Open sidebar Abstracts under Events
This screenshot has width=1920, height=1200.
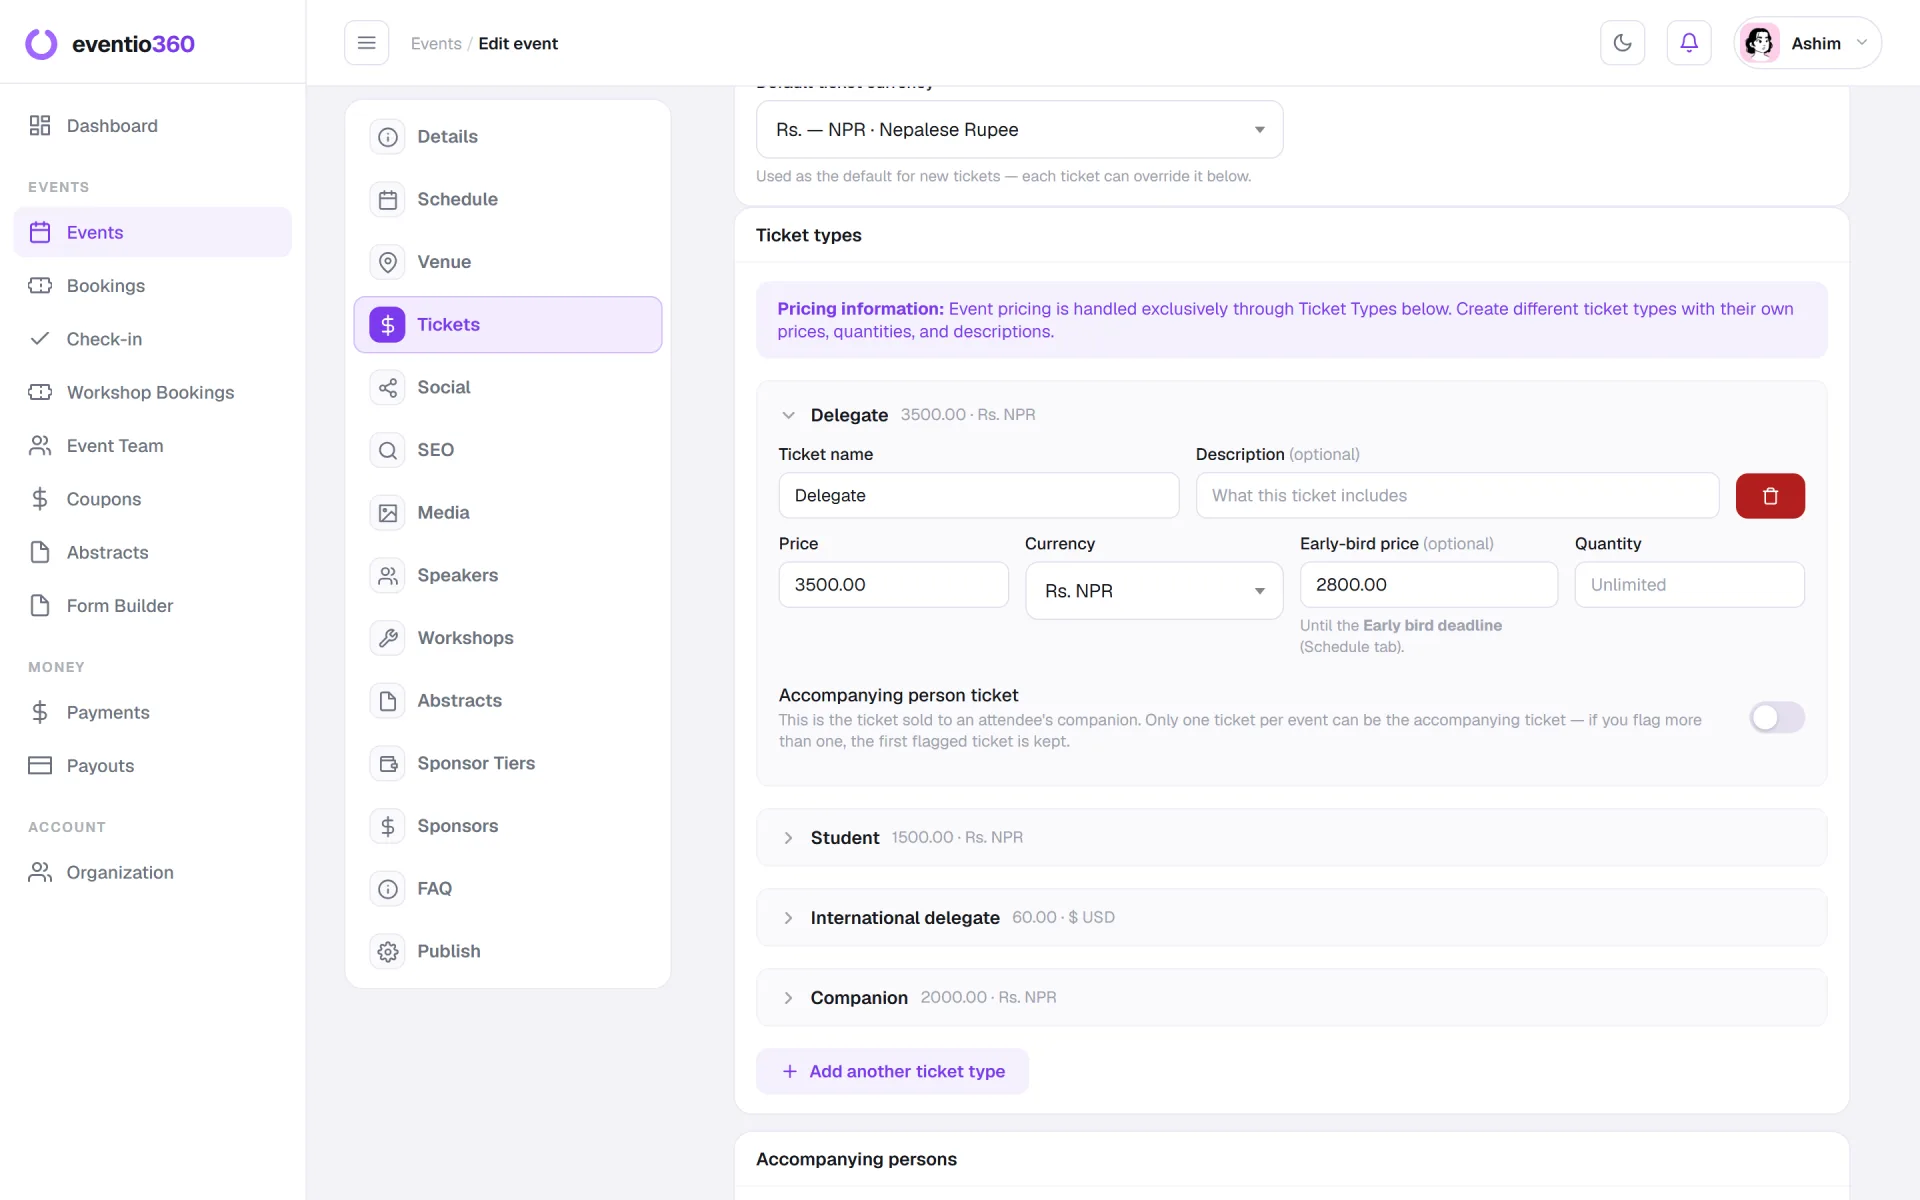(x=152, y=552)
